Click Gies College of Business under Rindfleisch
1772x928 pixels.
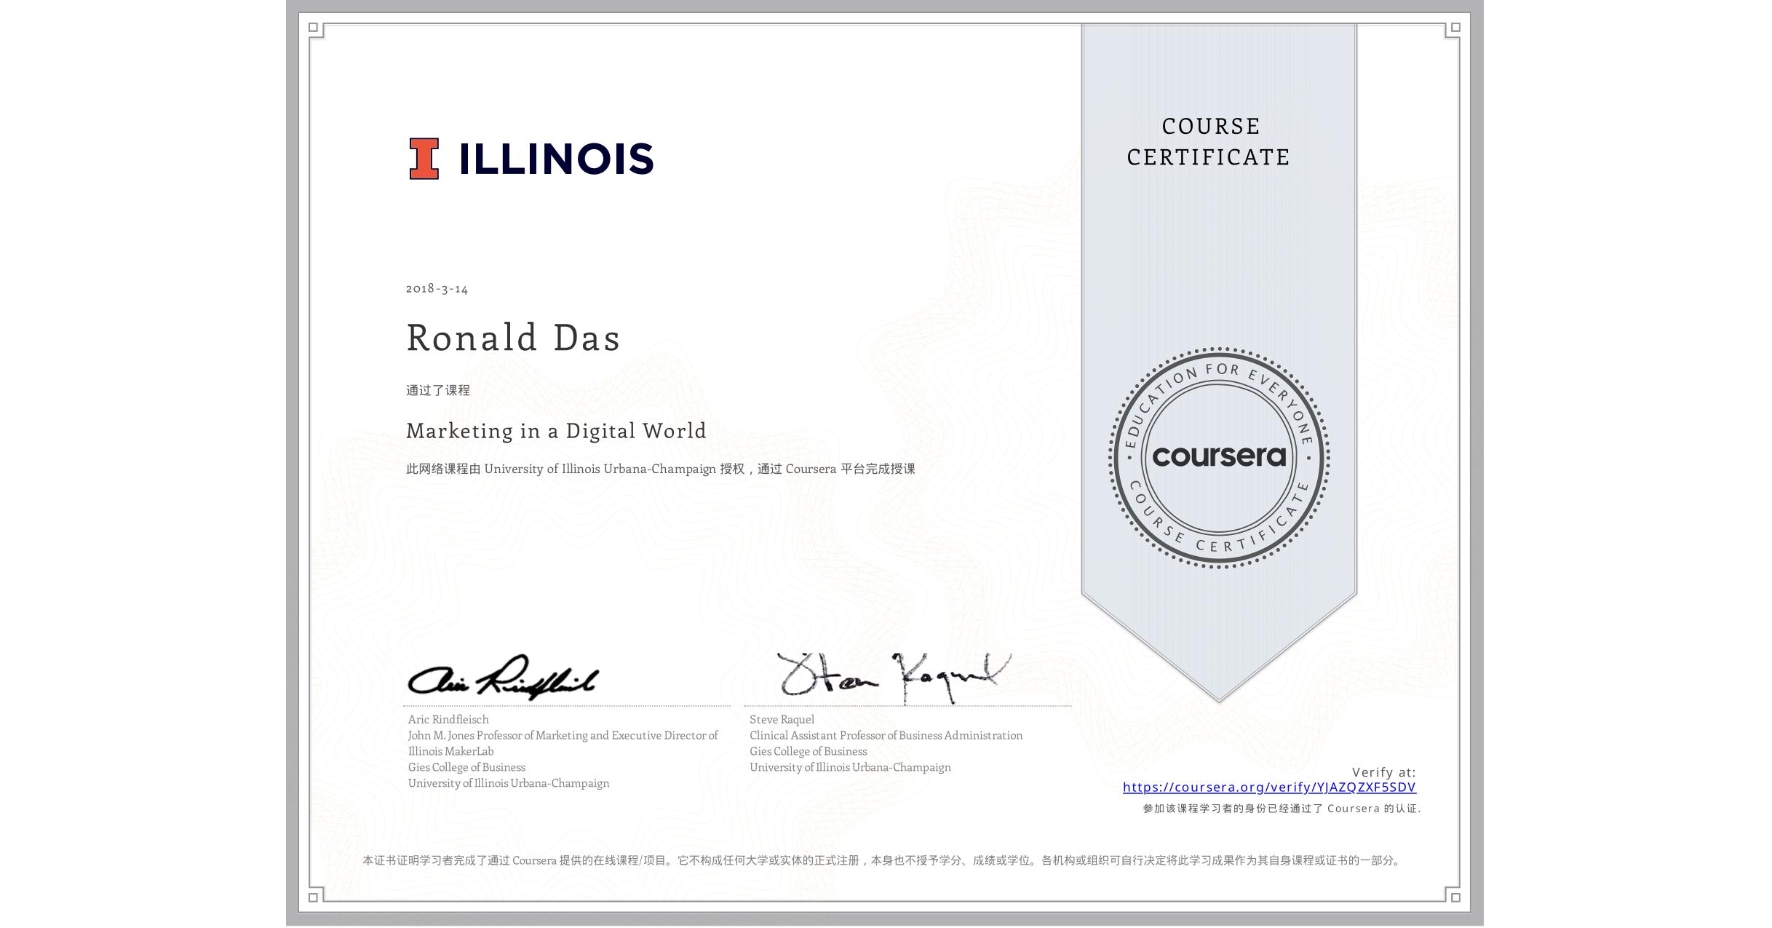pyautogui.click(x=466, y=767)
